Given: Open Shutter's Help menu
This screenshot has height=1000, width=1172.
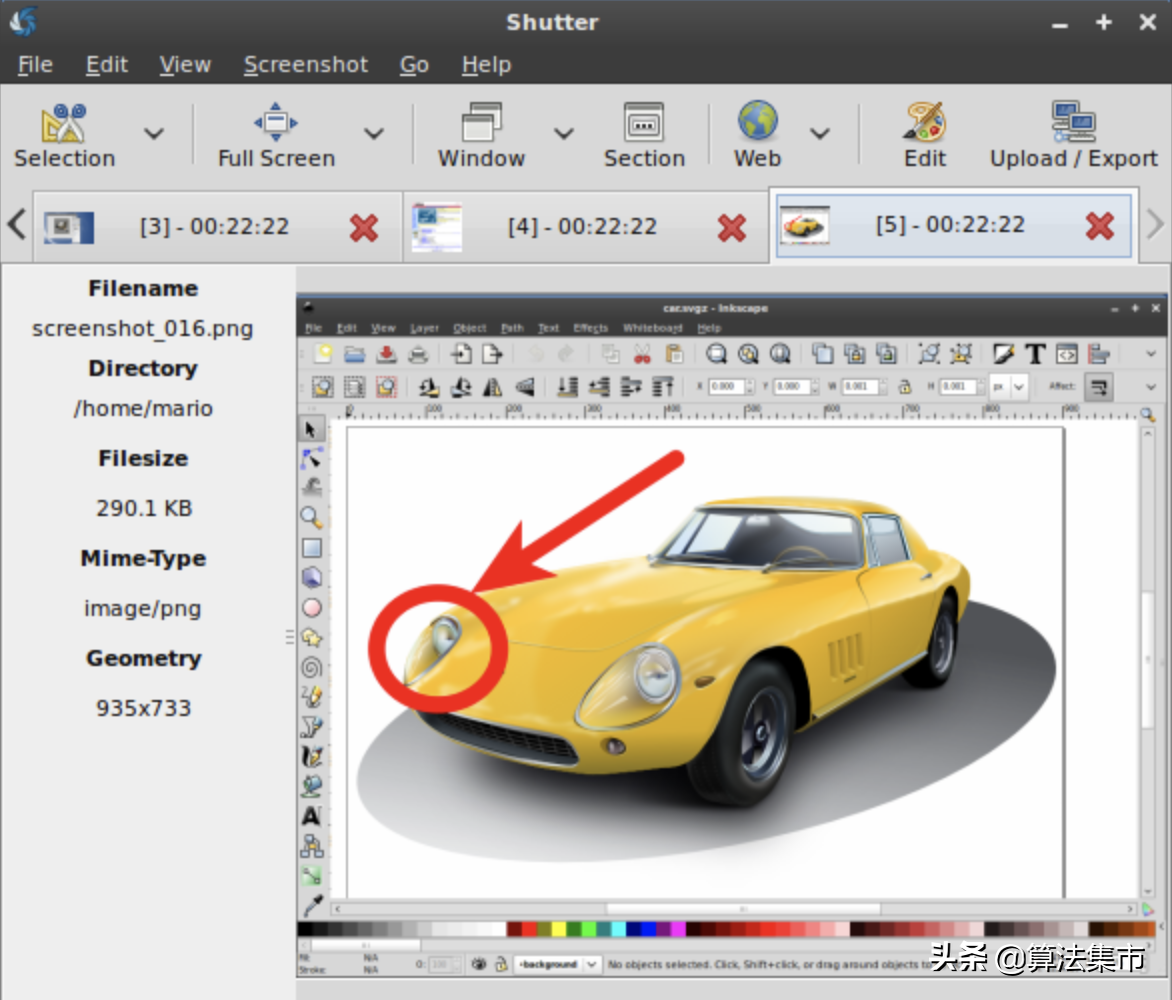Looking at the screenshot, I should coord(487,65).
